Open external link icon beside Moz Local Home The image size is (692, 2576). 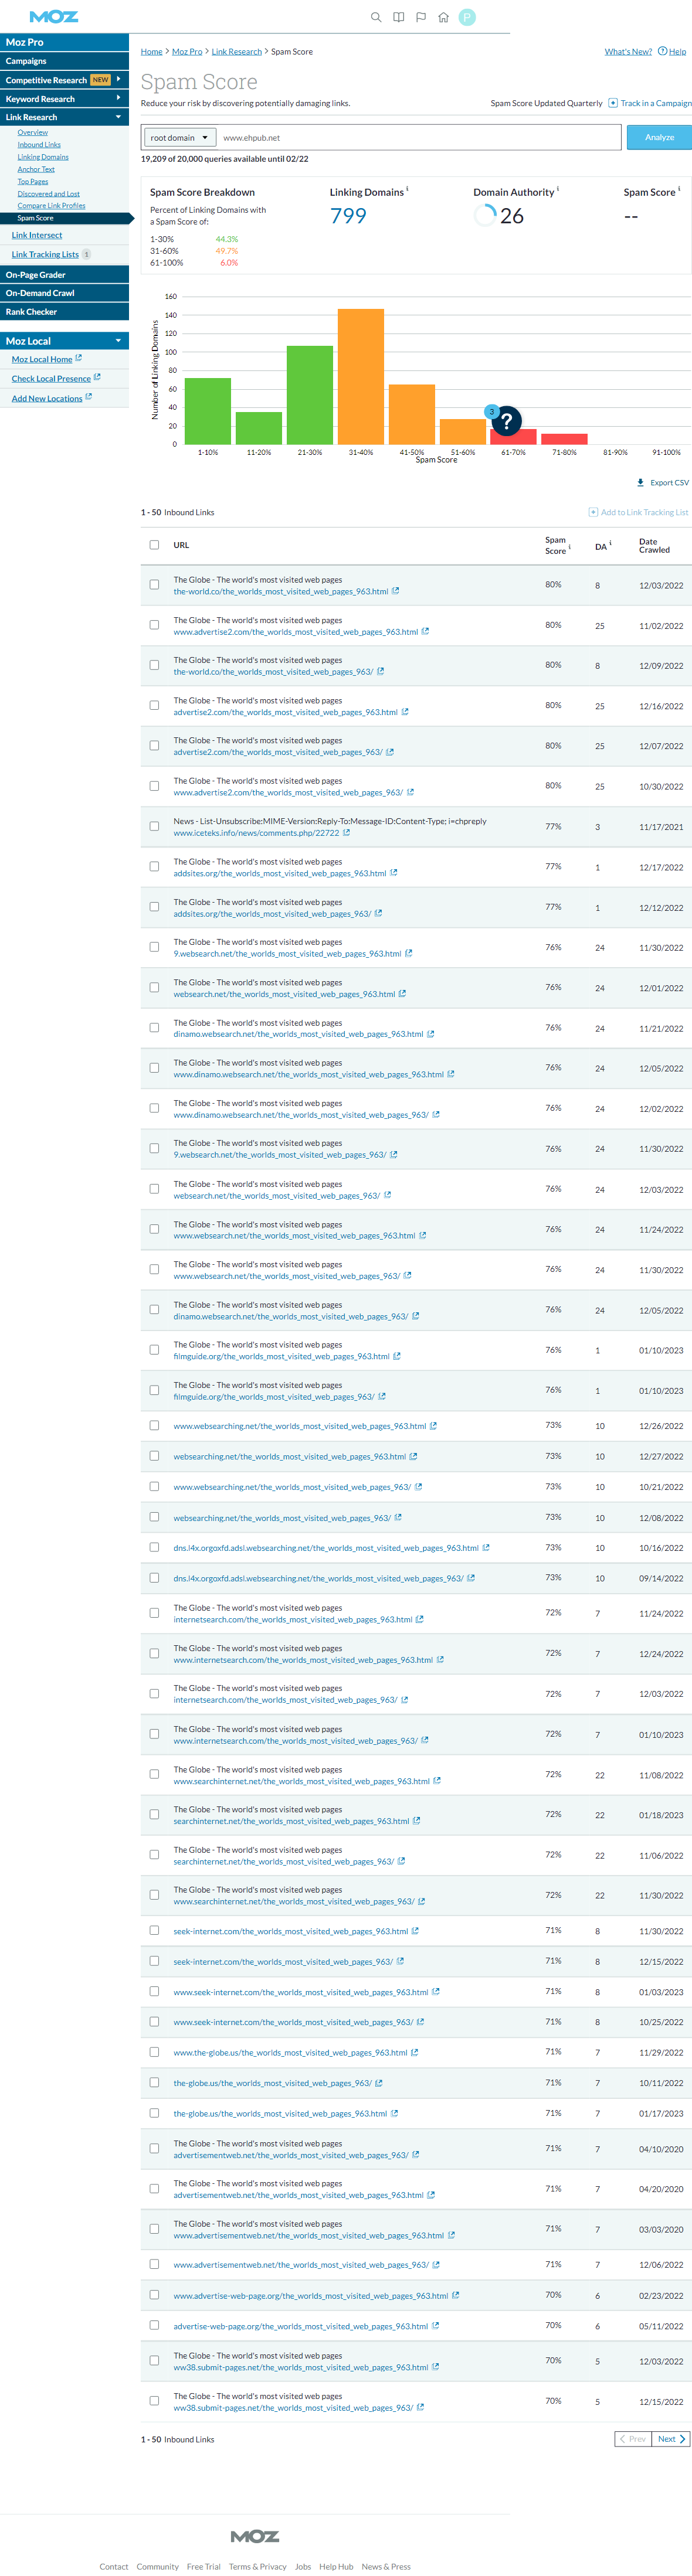[78, 358]
